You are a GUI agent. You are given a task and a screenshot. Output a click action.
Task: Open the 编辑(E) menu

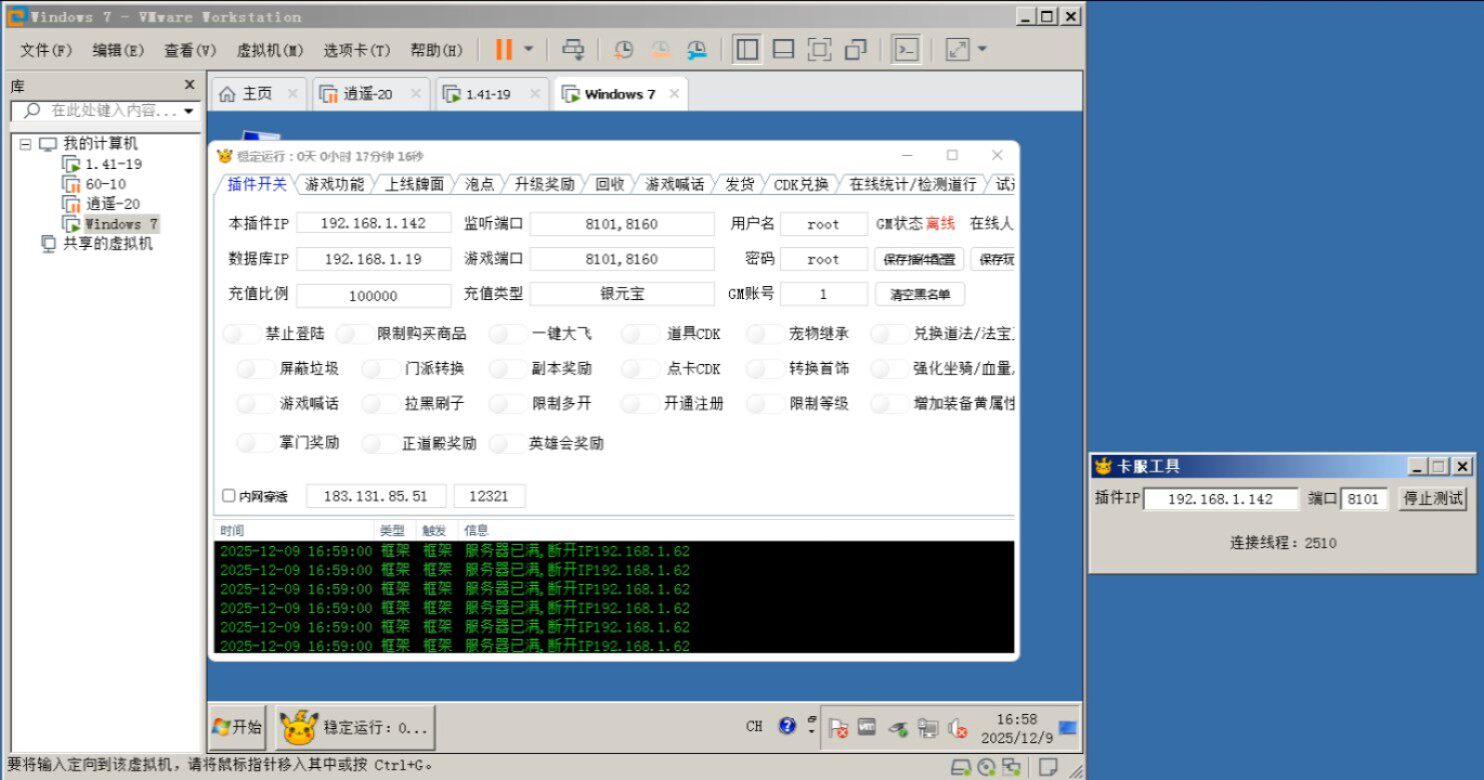pos(119,50)
